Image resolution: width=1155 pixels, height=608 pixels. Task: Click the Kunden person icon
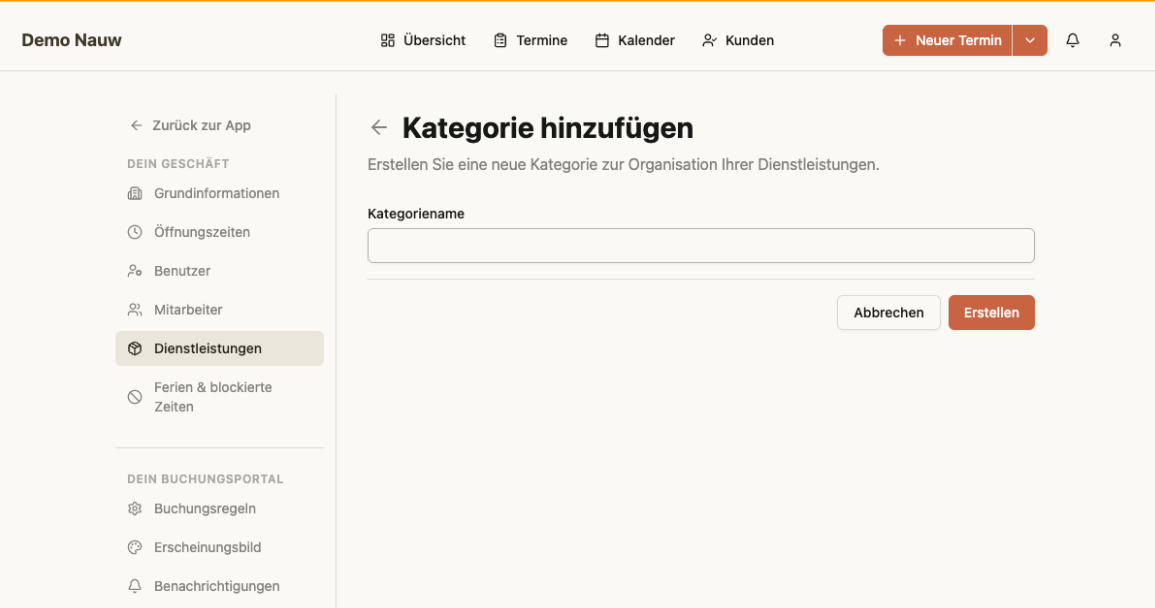point(709,41)
